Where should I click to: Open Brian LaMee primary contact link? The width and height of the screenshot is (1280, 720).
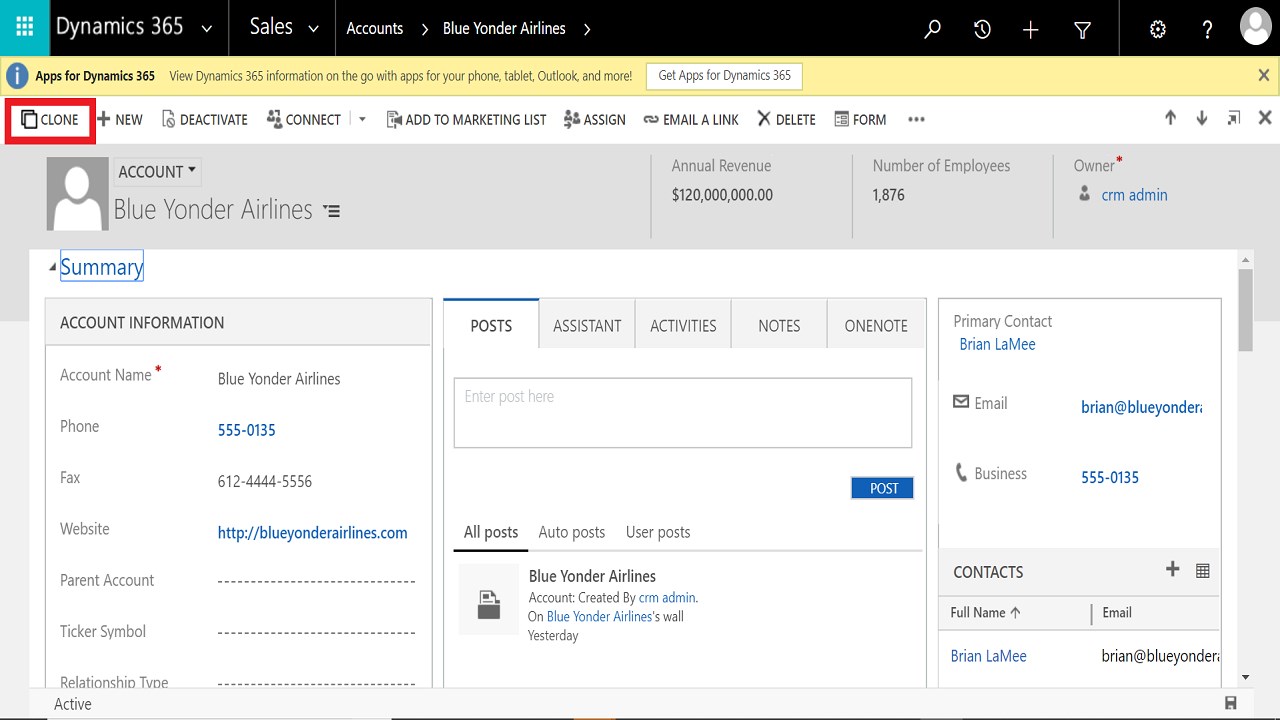click(x=997, y=344)
